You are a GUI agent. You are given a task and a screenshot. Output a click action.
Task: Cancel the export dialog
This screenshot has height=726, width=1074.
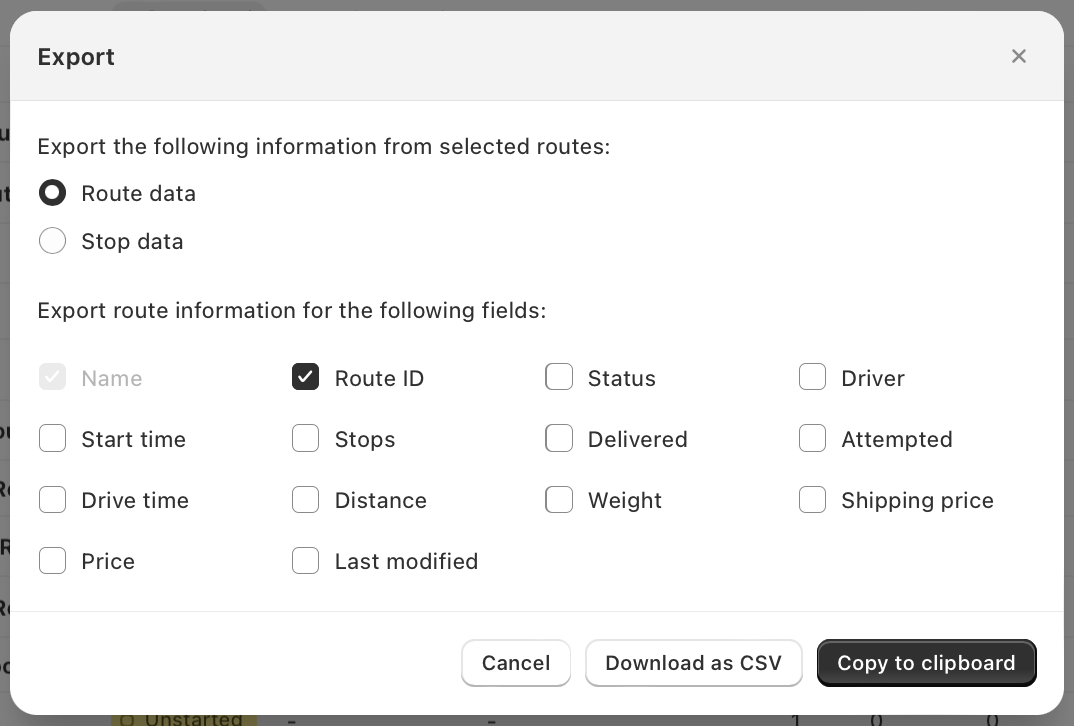(x=516, y=662)
